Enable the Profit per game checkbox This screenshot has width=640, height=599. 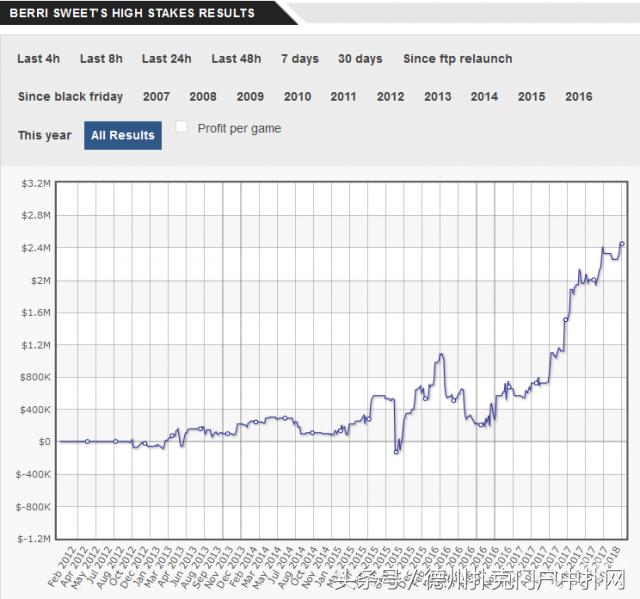(181, 127)
